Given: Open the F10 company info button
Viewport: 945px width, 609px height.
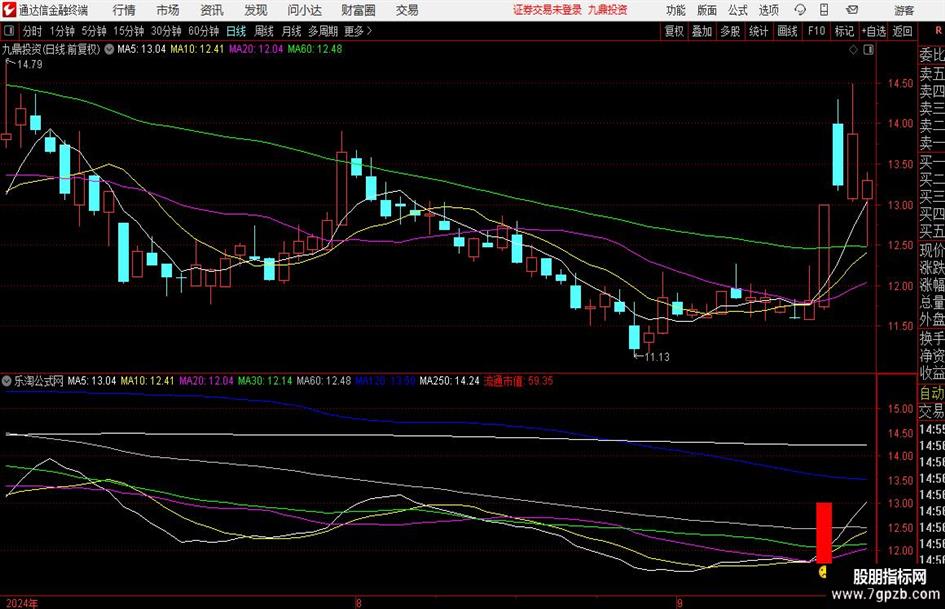Looking at the screenshot, I should [817, 31].
